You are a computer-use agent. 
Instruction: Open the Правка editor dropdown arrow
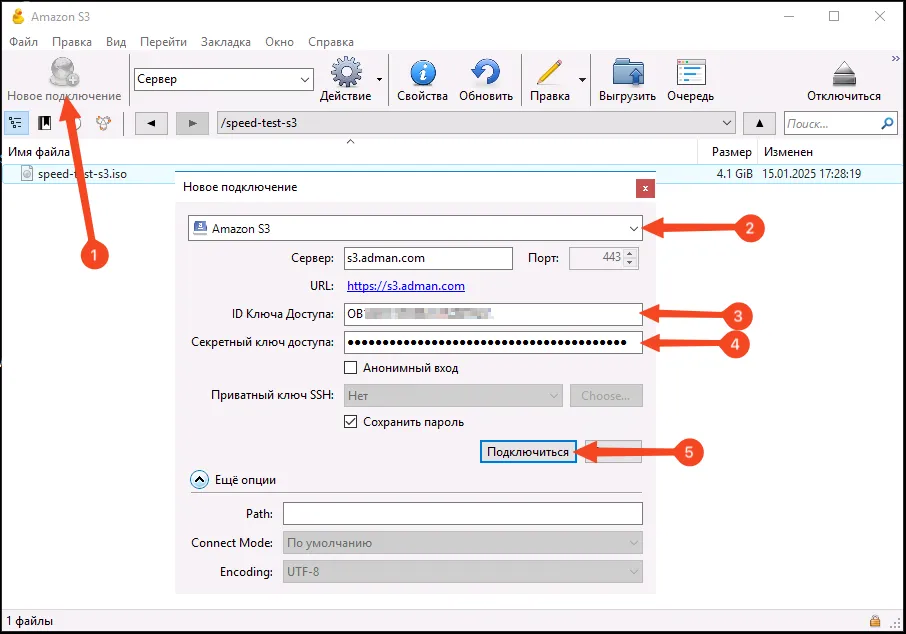click(582, 80)
